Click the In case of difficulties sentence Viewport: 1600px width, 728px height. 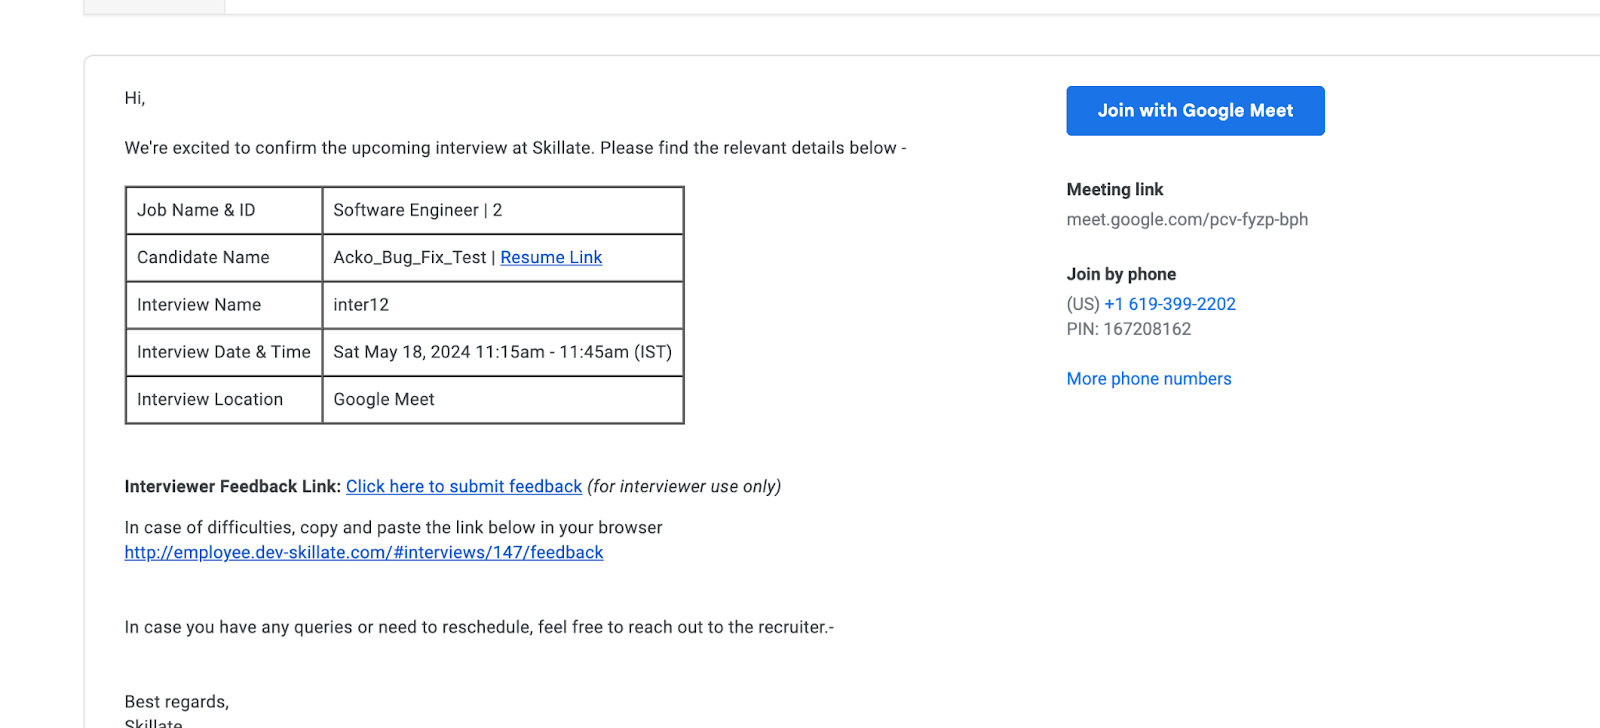click(393, 528)
